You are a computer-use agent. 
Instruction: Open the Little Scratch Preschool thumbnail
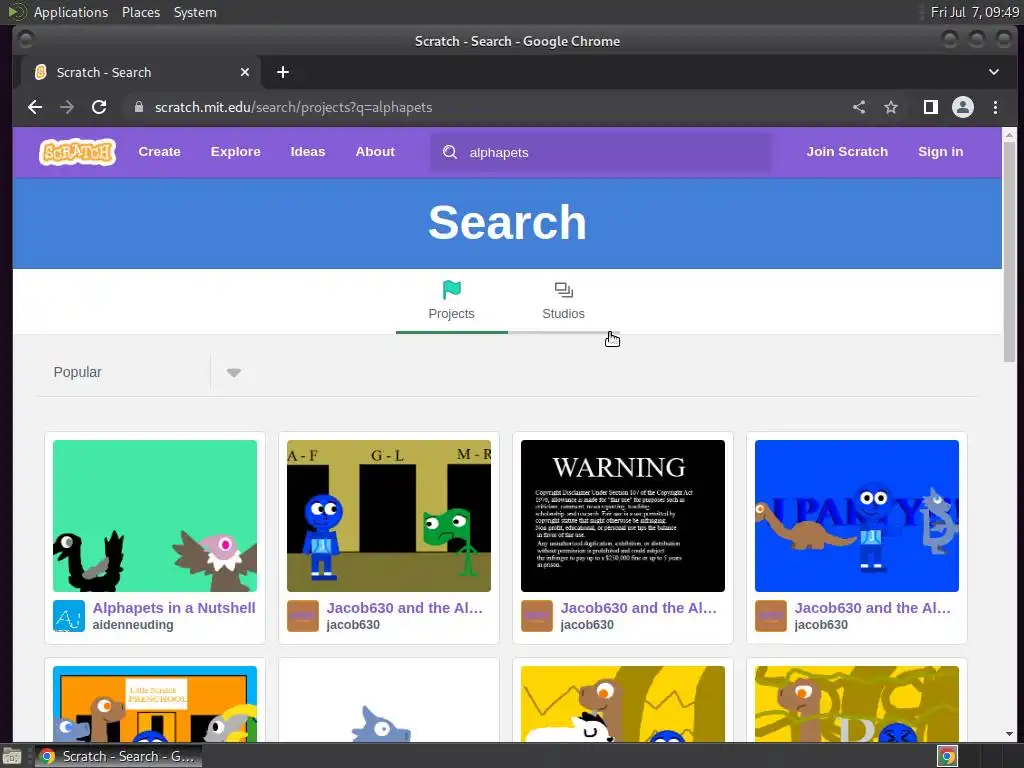tap(155, 704)
